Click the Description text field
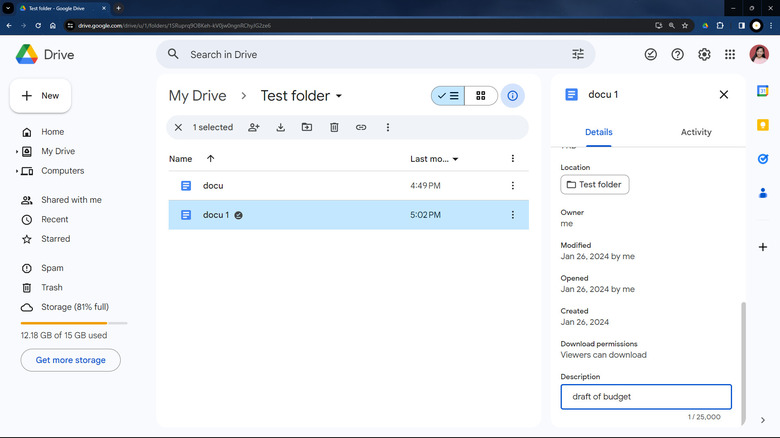780x438 pixels. pos(646,397)
